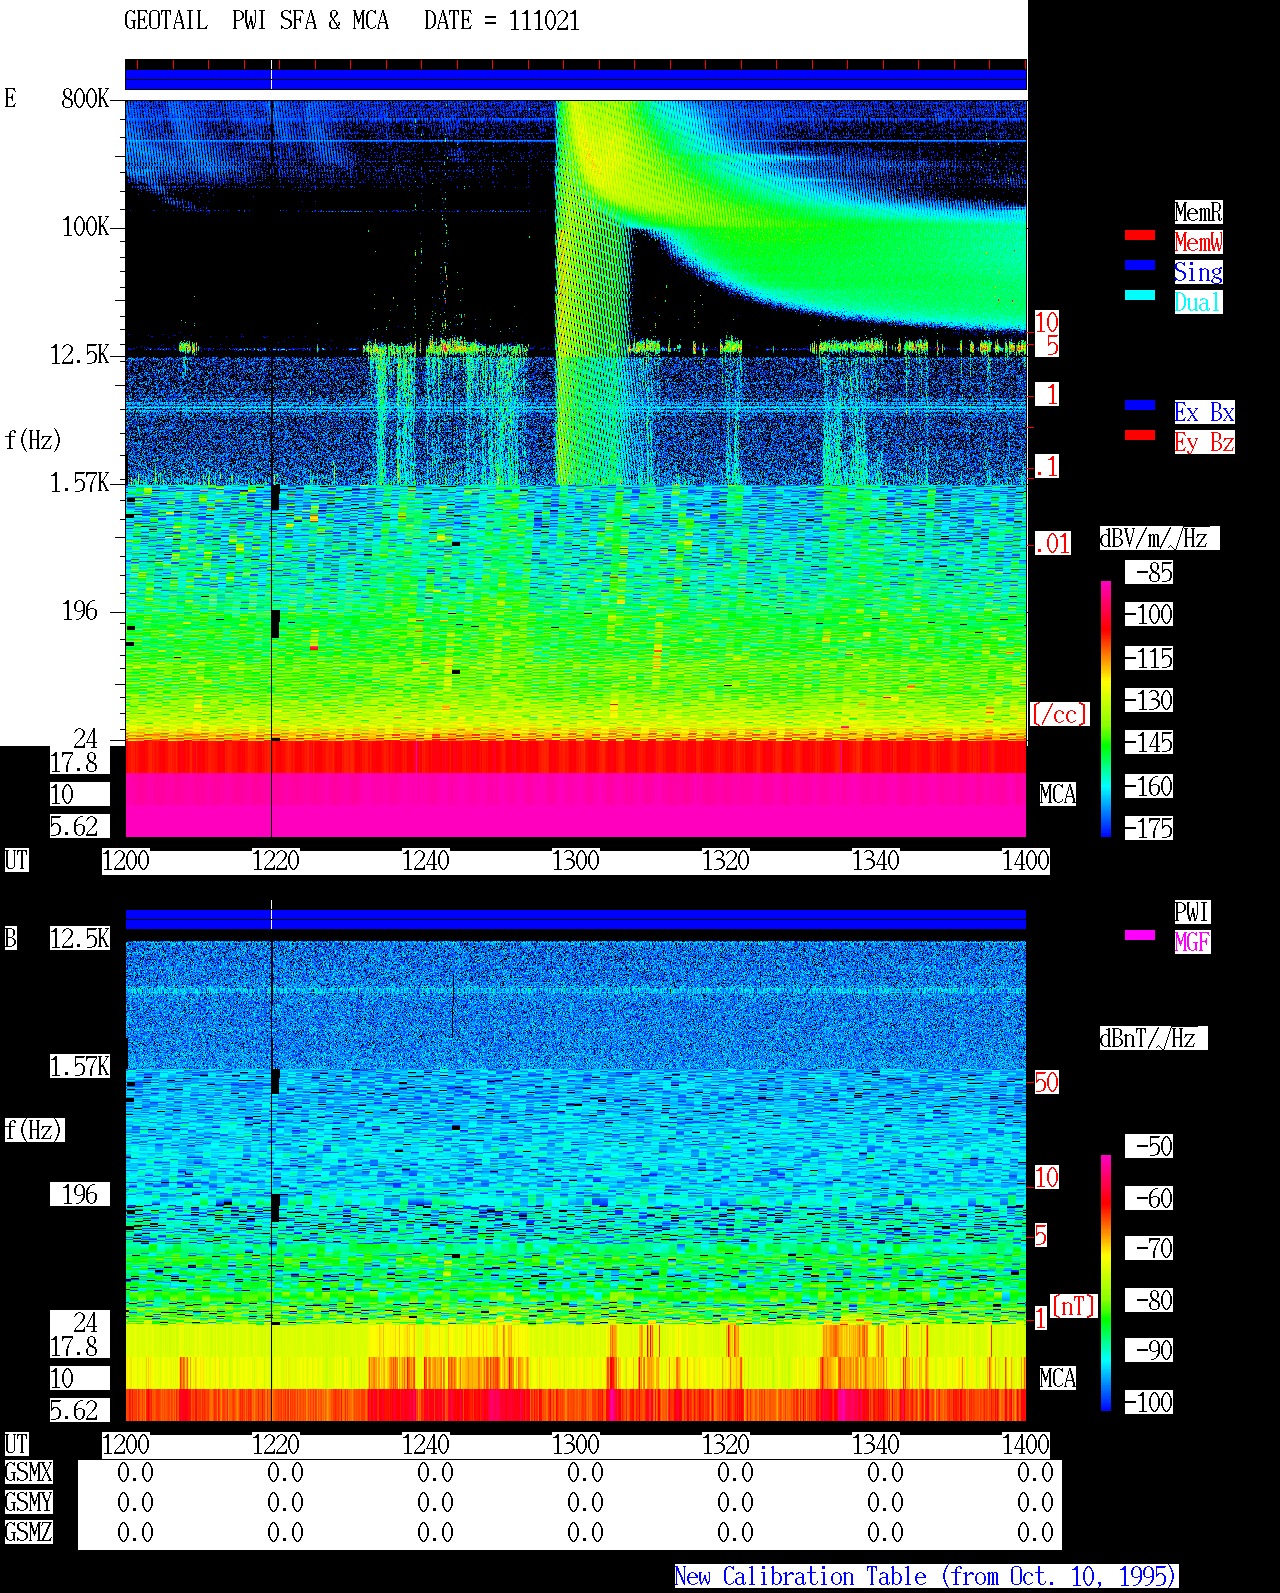Select the Ex Bx legend label
This screenshot has width=1280, height=1593.
(1204, 412)
